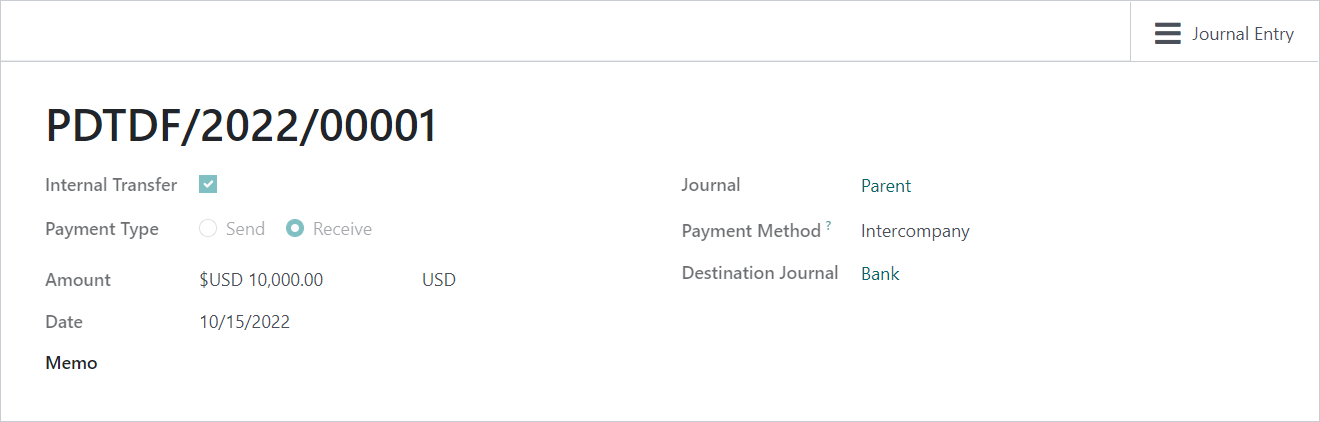Click the Payment Method help question mark
1320x422 pixels.
coord(828,226)
